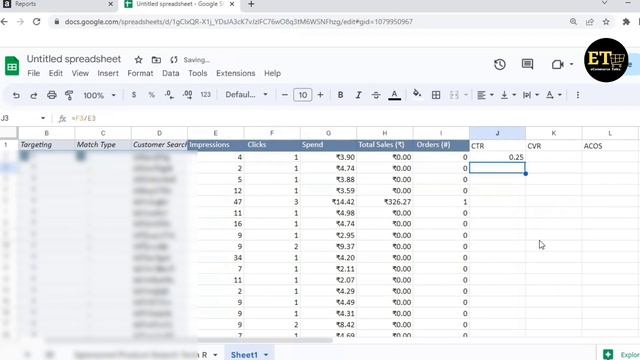Bookmark this page star icon
640x360 pixels.
pos(606,22)
